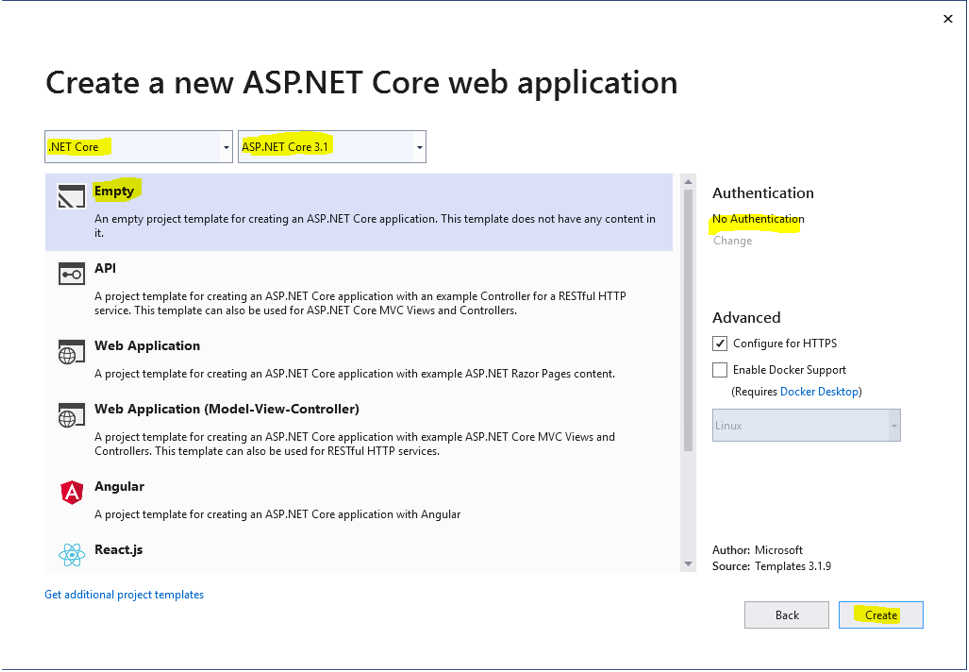
Task: Click the Angular logo icon
Action: (72, 492)
